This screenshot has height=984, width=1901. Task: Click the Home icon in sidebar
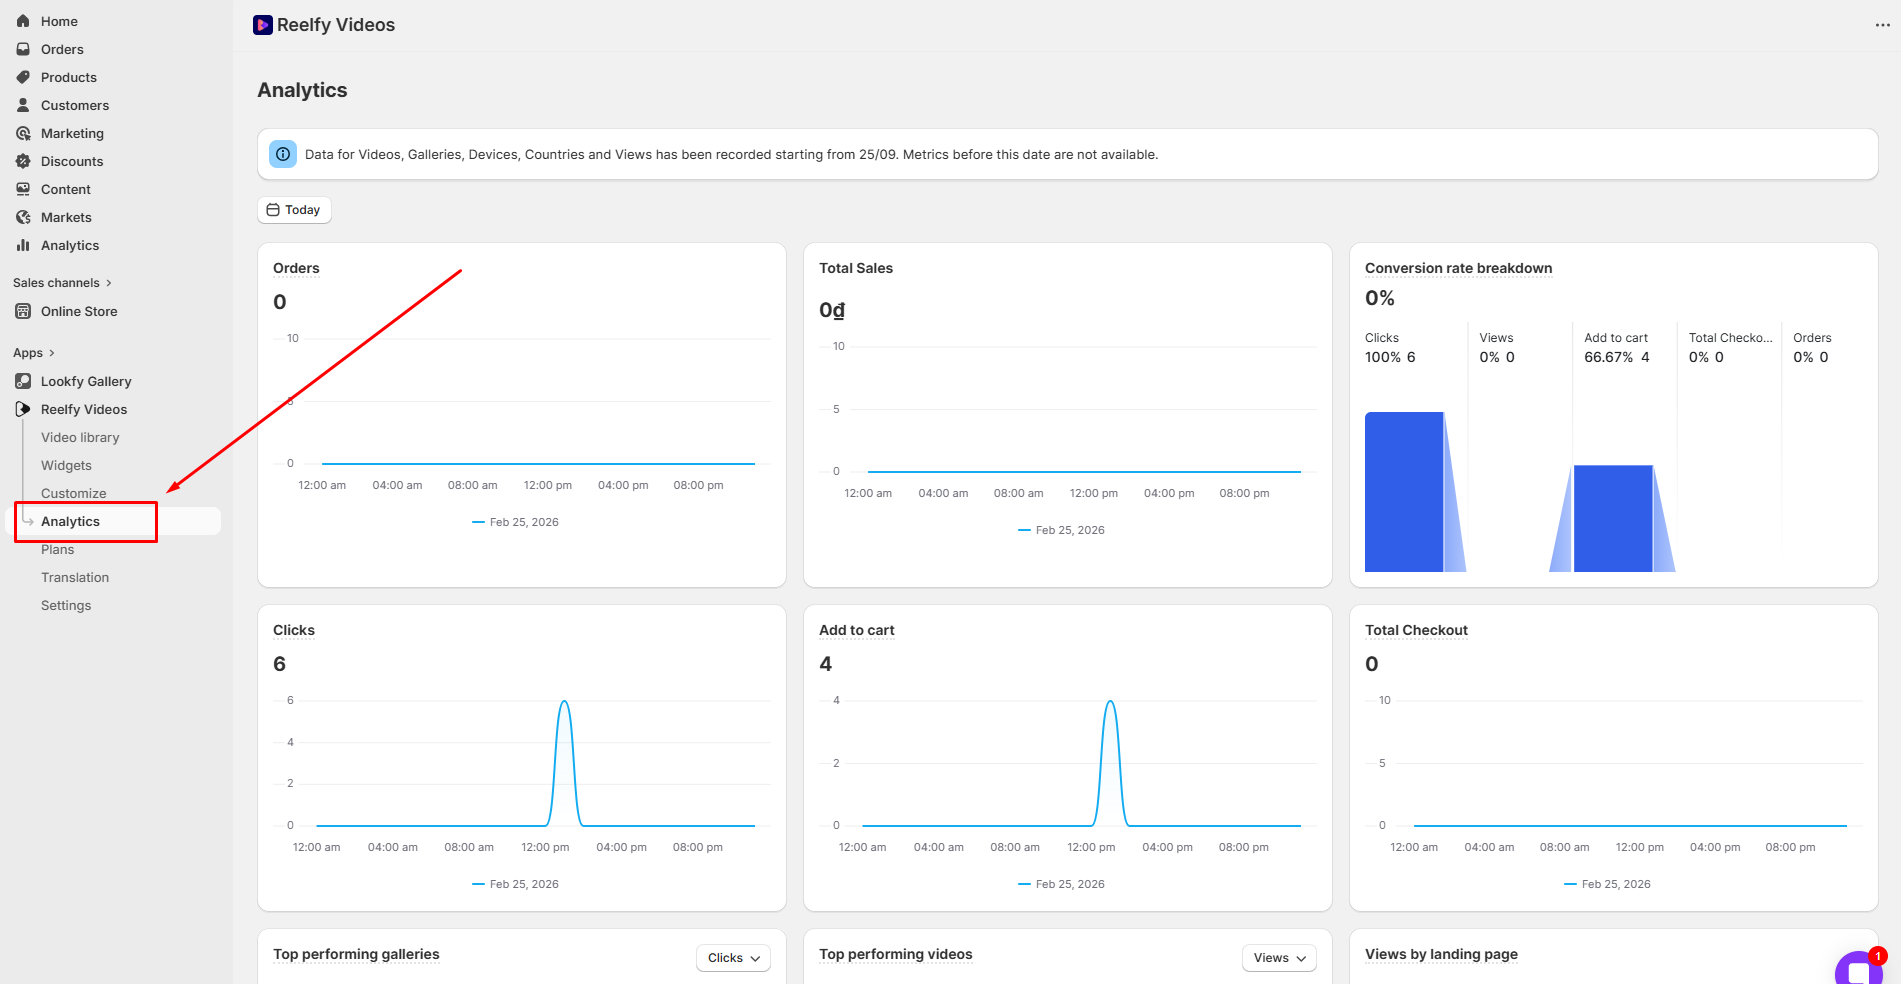pyautogui.click(x=23, y=21)
